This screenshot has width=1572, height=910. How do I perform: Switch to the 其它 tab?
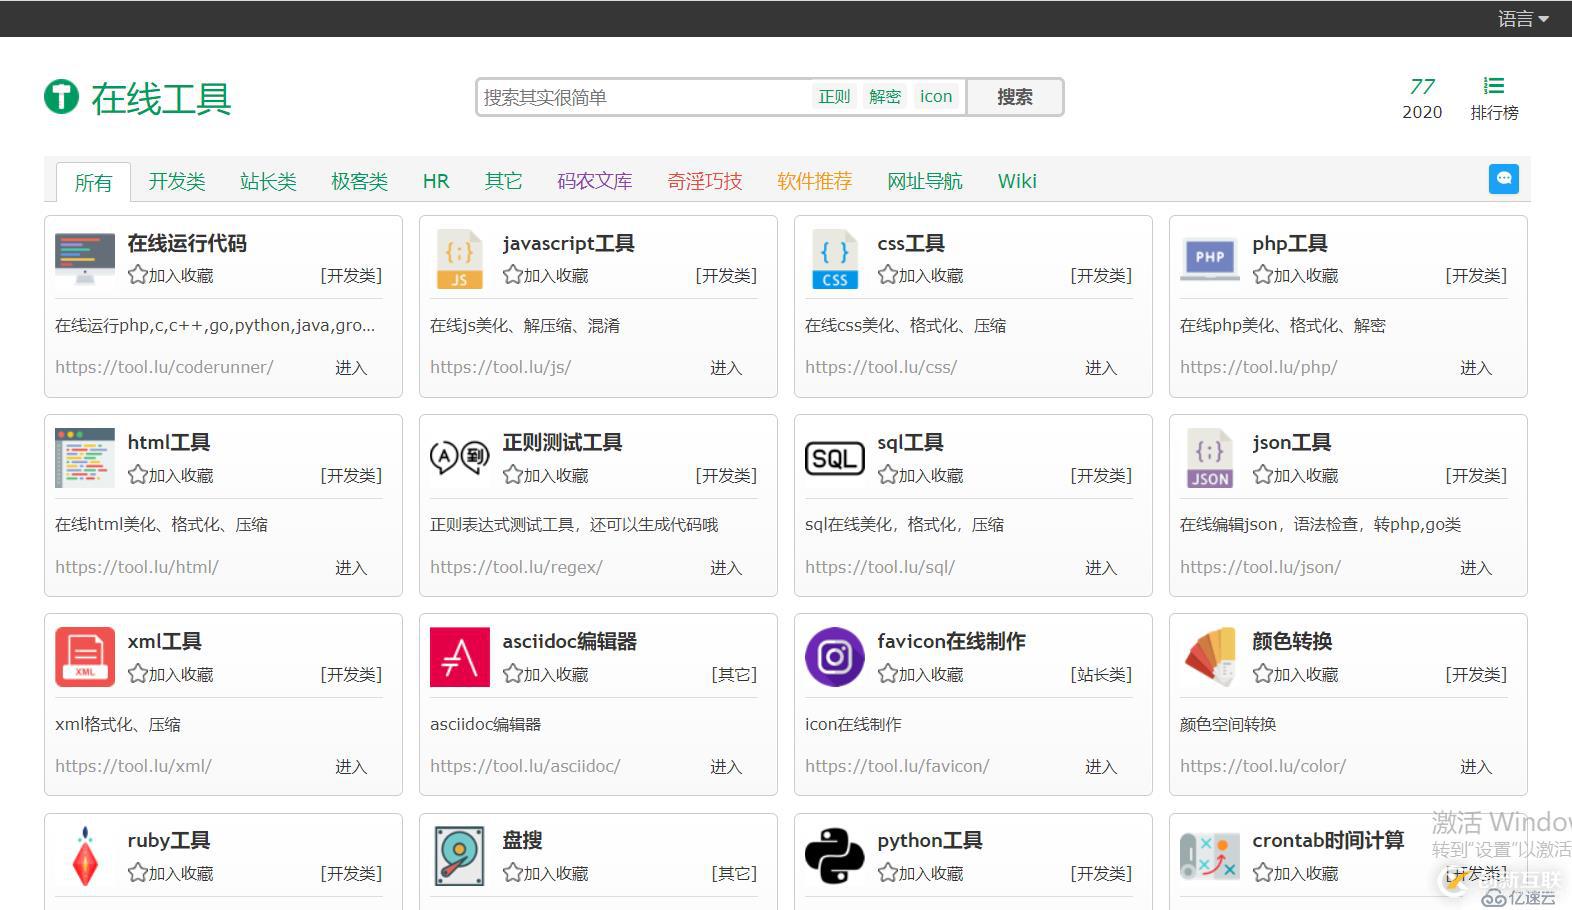click(x=503, y=181)
